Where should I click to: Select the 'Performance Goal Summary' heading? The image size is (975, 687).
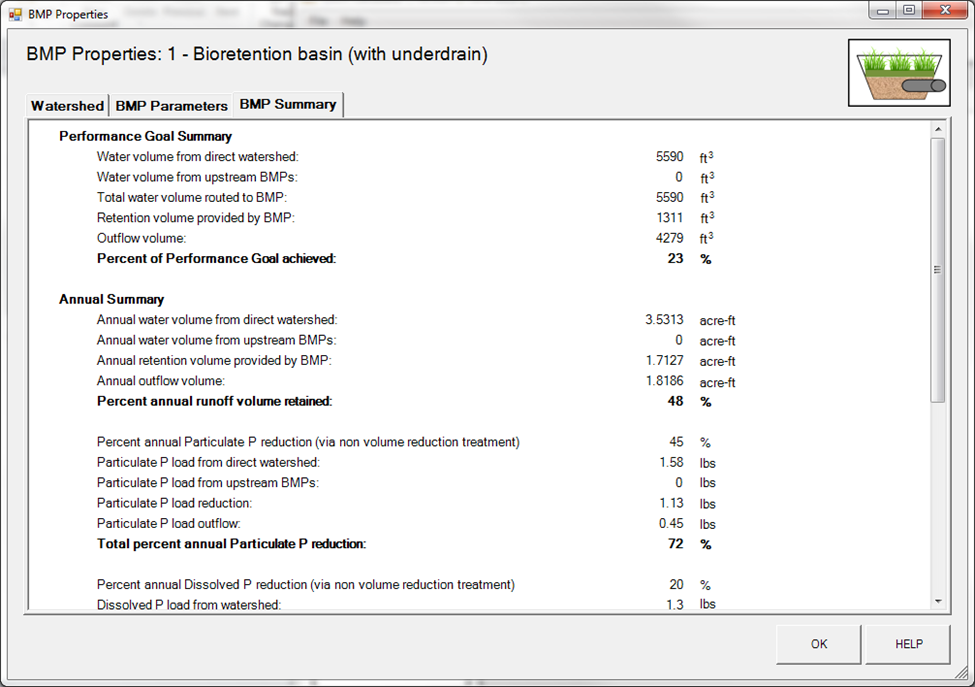tap(146, 136)
